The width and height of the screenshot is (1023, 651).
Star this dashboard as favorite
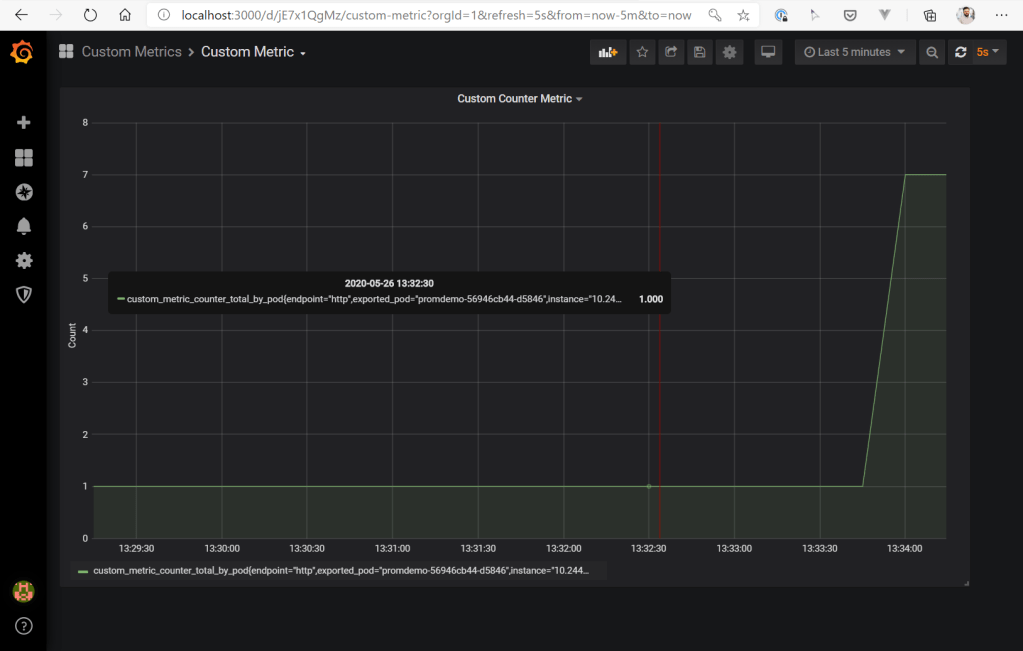(x=642, y=52)
